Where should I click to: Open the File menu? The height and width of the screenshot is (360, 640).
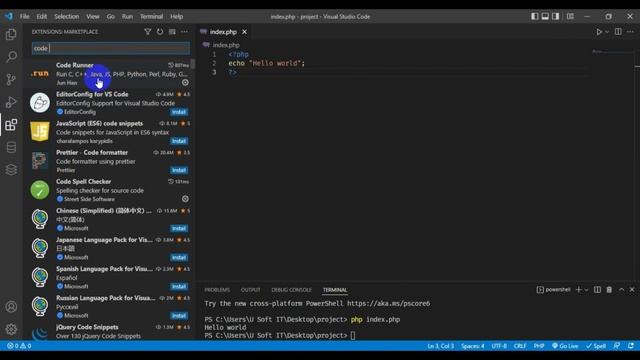coord(24,16)
